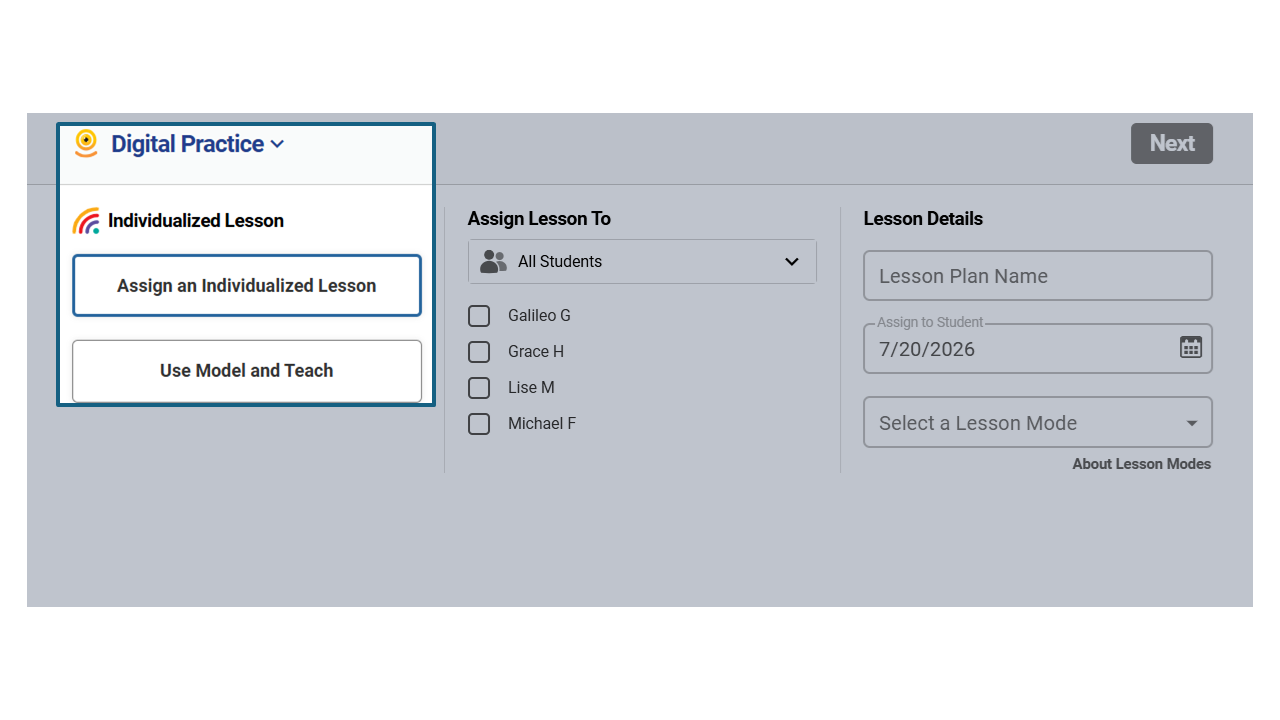Expand the All Students dropdown
1280x720 pixels.
tap(642, 261)
